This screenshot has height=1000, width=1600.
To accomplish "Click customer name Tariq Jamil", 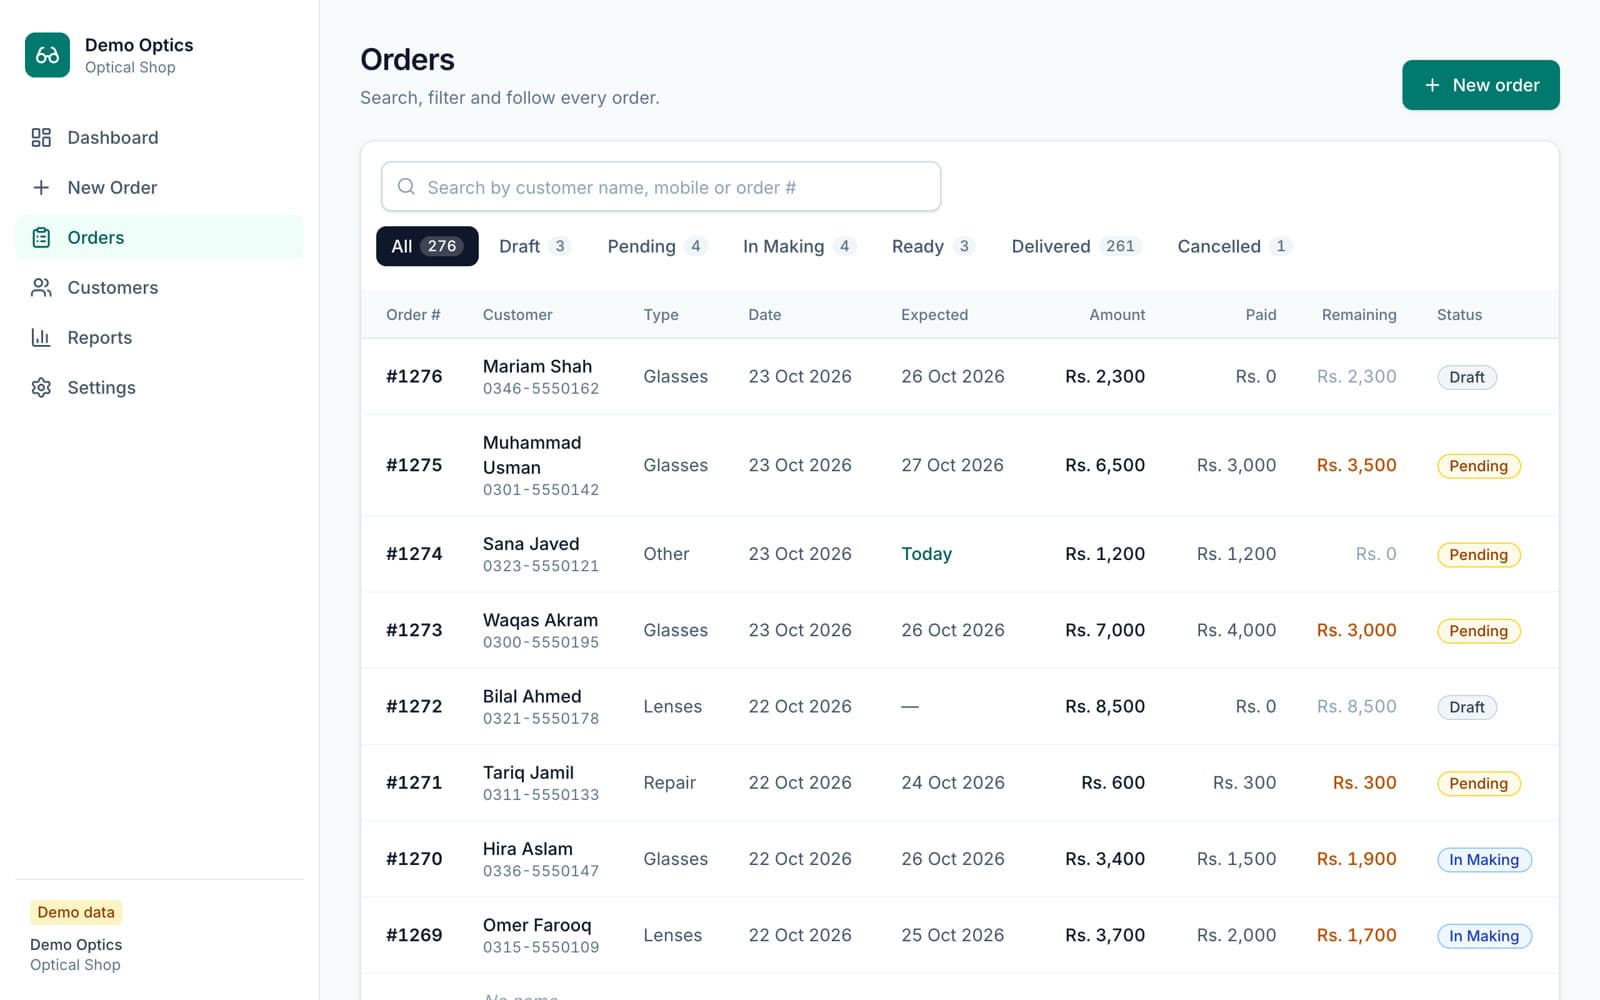I will point(528,772).
